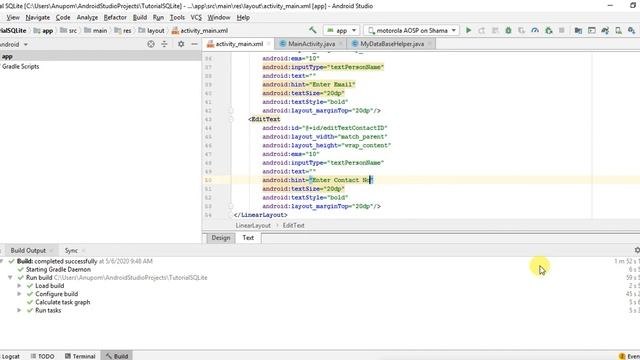This screenshot has width=640, height=360.
Task: Switch to the Design view tab
Action: [x=220, y=238]
